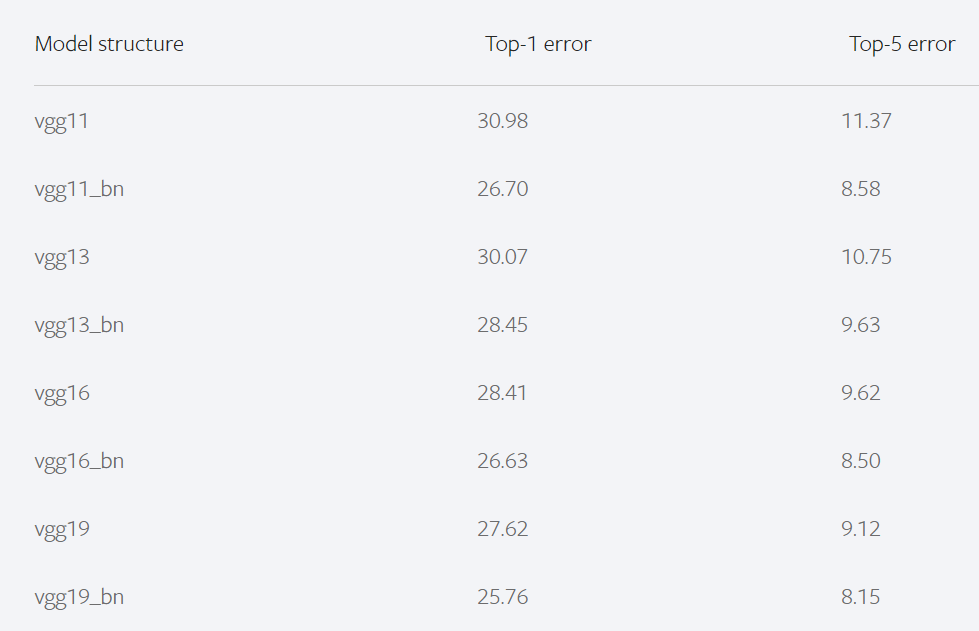This screenshot has width=979, height=631.
Task: Select the vgg16 model name
Action: pos(62,394)
